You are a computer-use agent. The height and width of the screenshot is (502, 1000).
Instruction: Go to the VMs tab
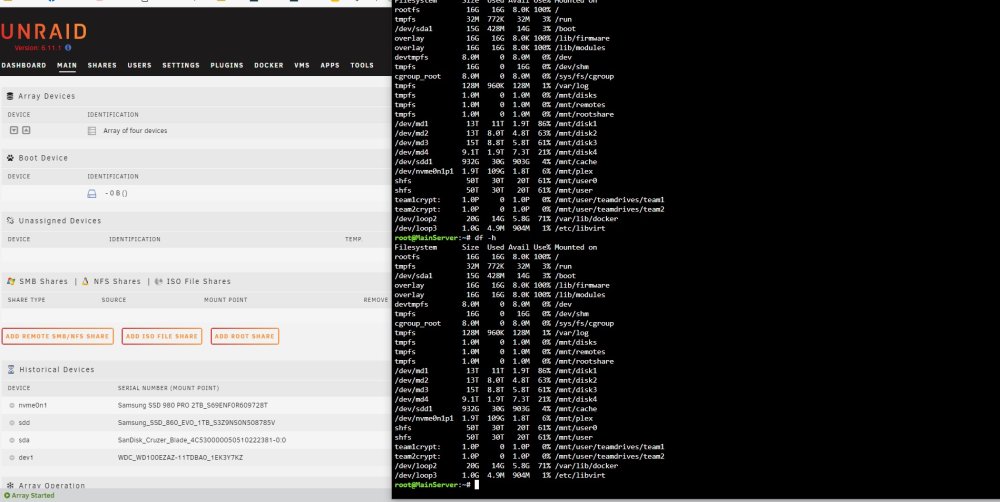pos(302,66)
